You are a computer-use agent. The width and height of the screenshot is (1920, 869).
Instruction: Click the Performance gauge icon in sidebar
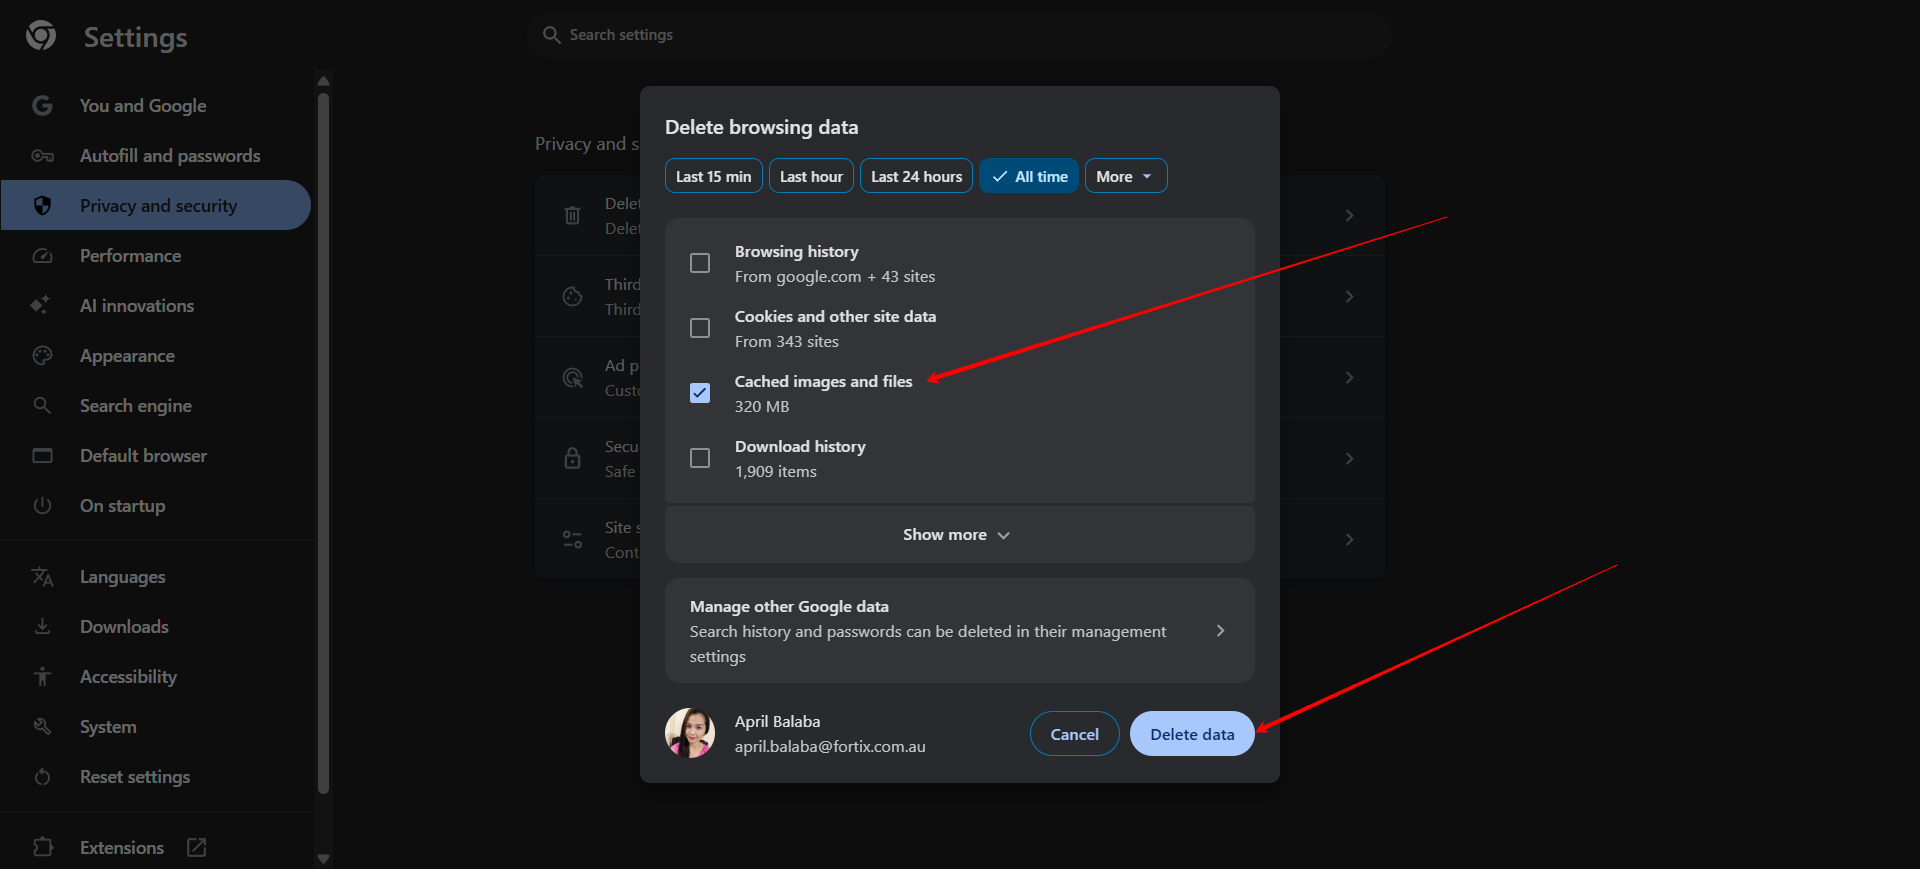pyautogui.click(x=42, y=256)
